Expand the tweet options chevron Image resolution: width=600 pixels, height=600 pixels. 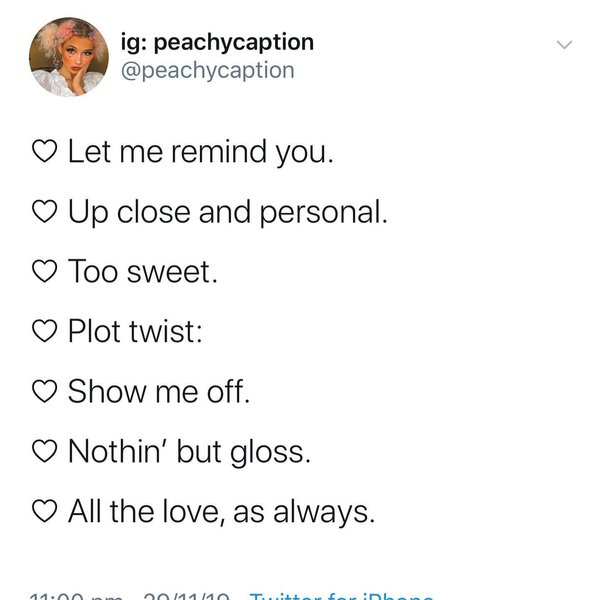click(x=564, y=45)
